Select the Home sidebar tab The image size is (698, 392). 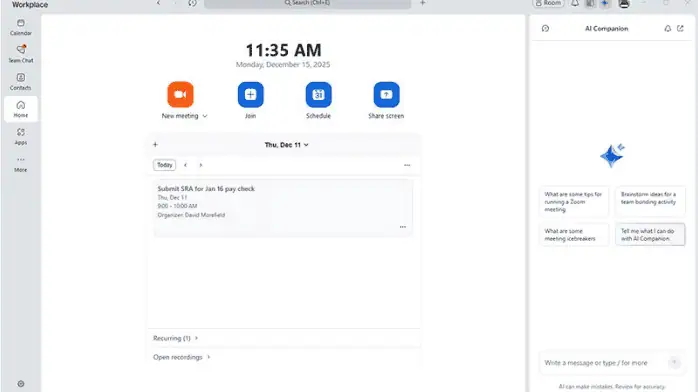click(x=20, y=109)
